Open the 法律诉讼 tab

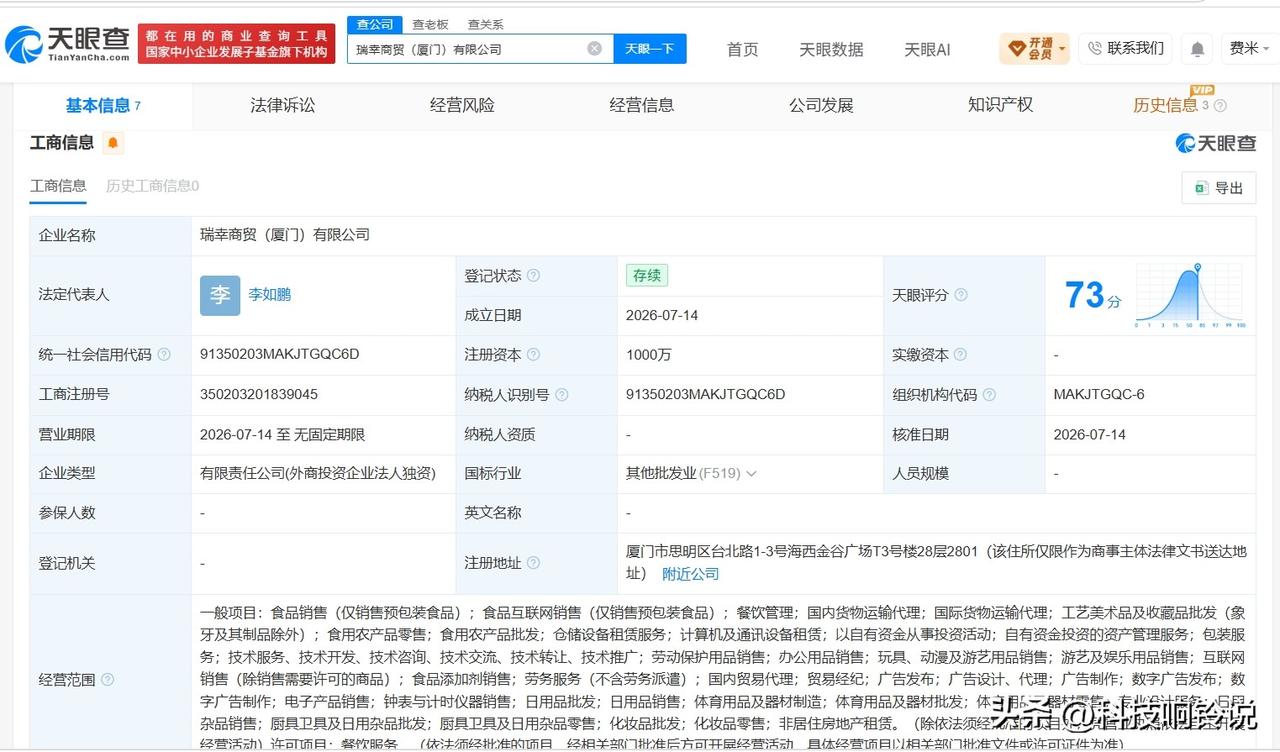pyautogui.click(x=282, y=105)
